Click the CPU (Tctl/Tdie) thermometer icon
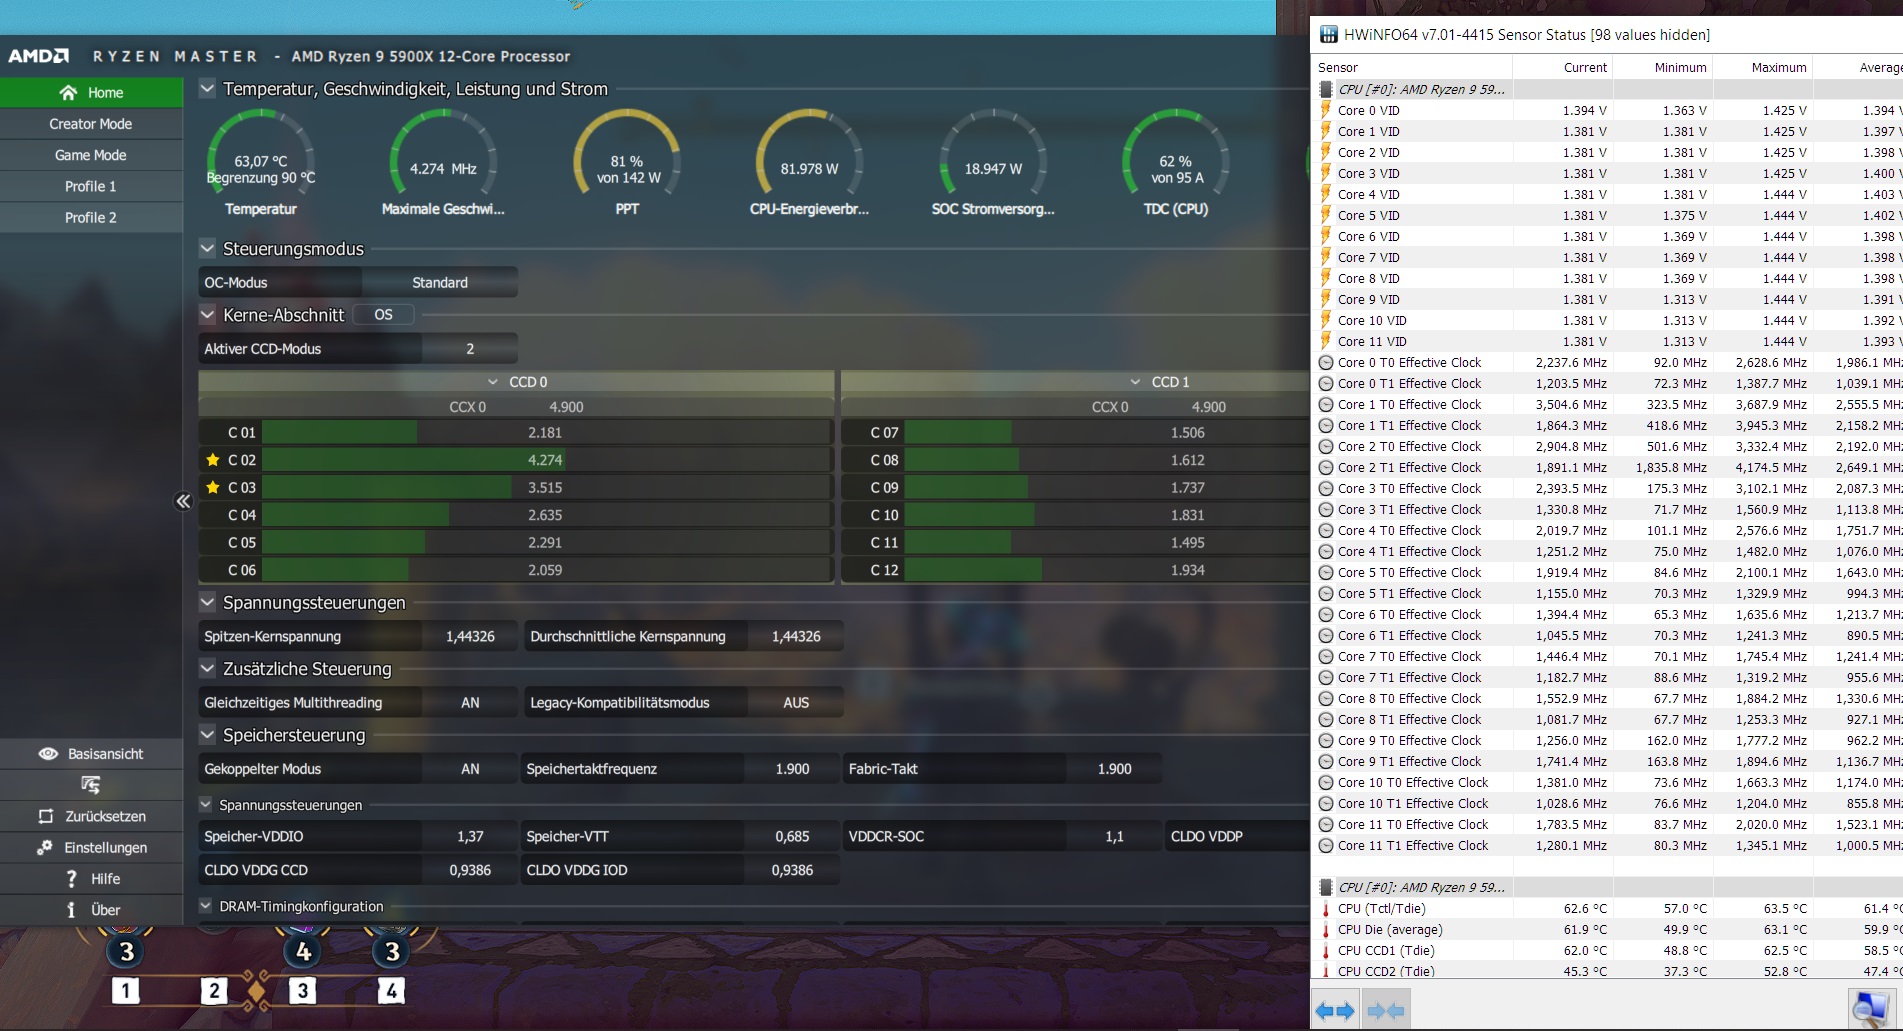 coord(1326,908)
